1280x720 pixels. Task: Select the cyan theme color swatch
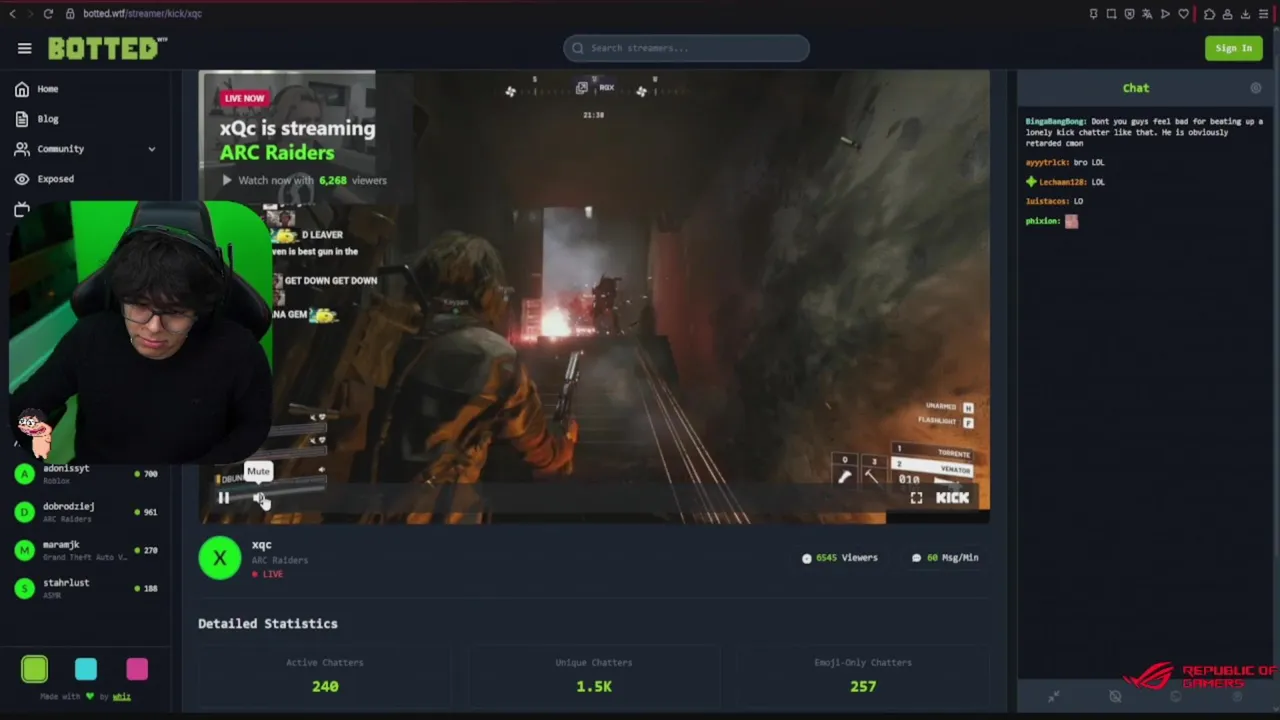coord(86,669)
